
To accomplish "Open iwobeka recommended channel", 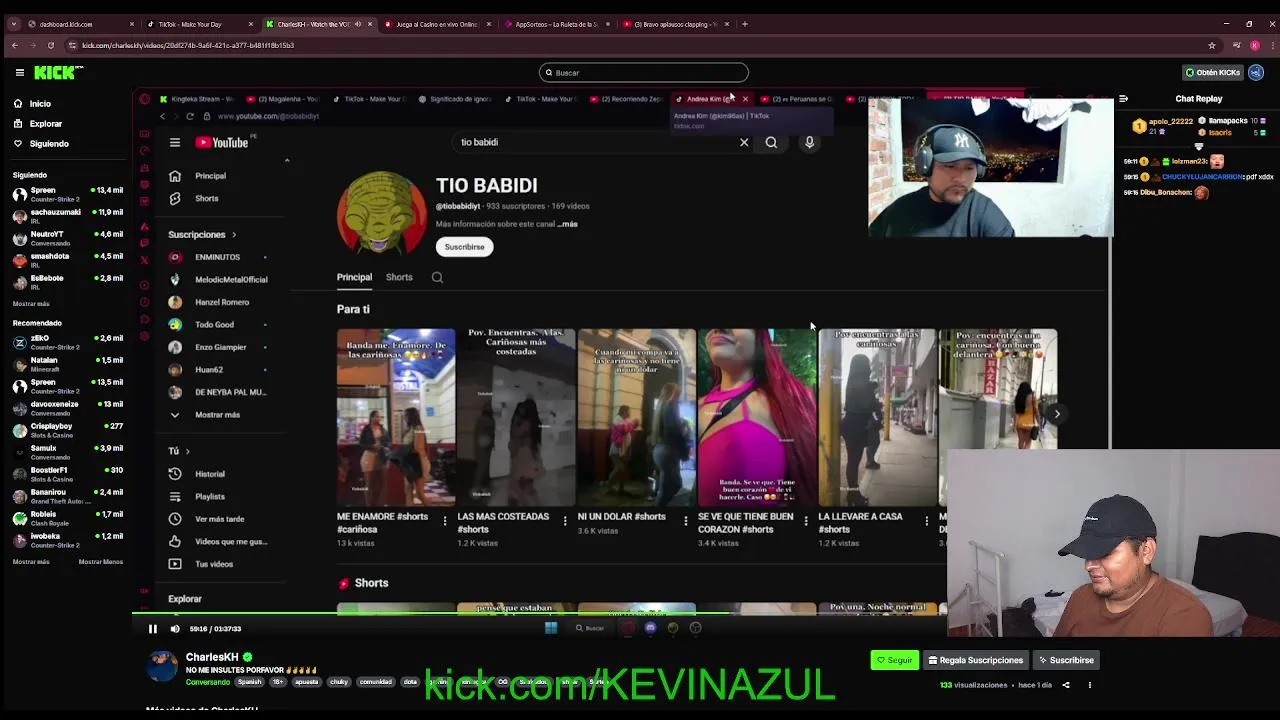I will click(68, 540).
